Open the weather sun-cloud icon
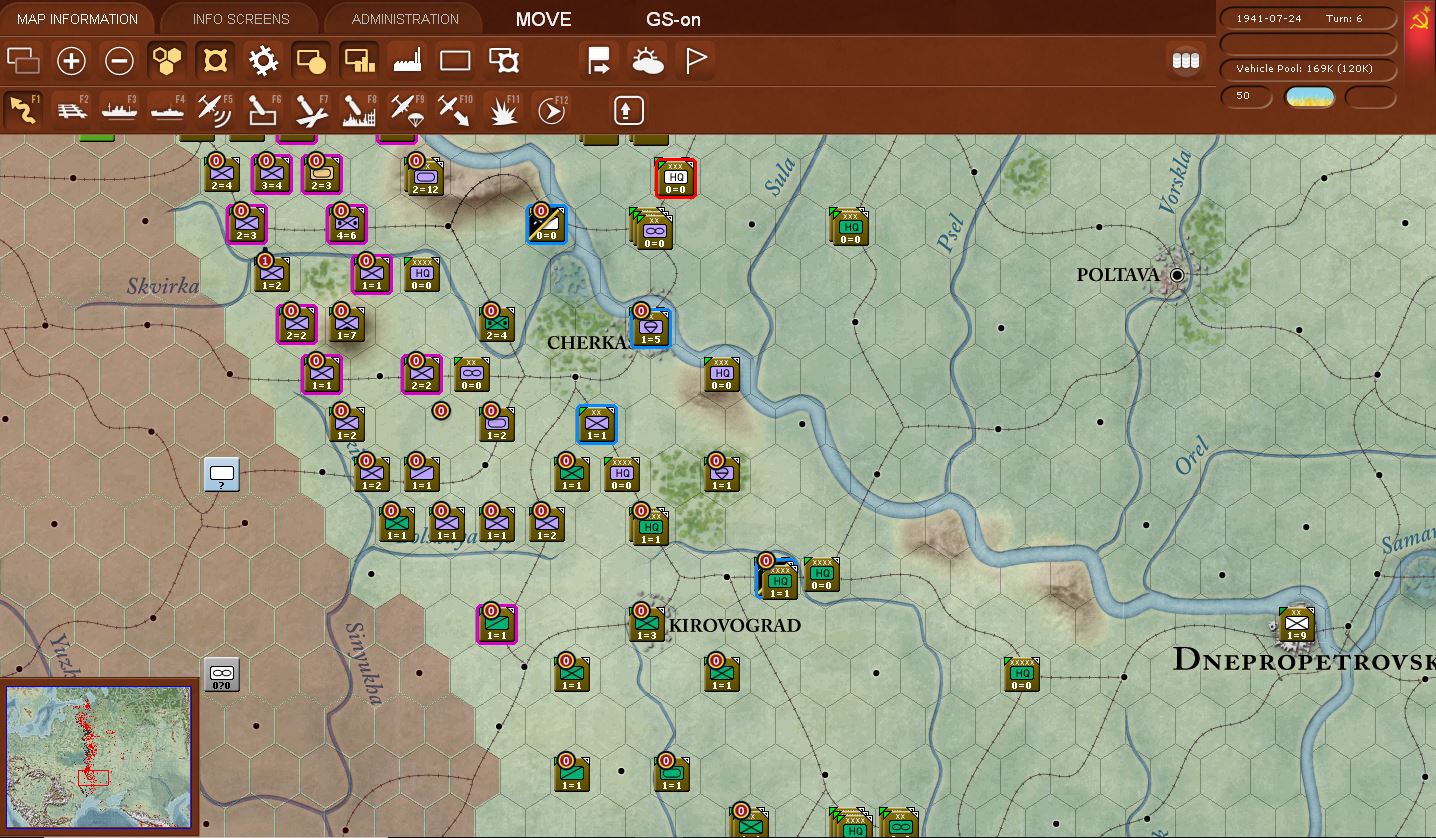 [x=647, y=61]
